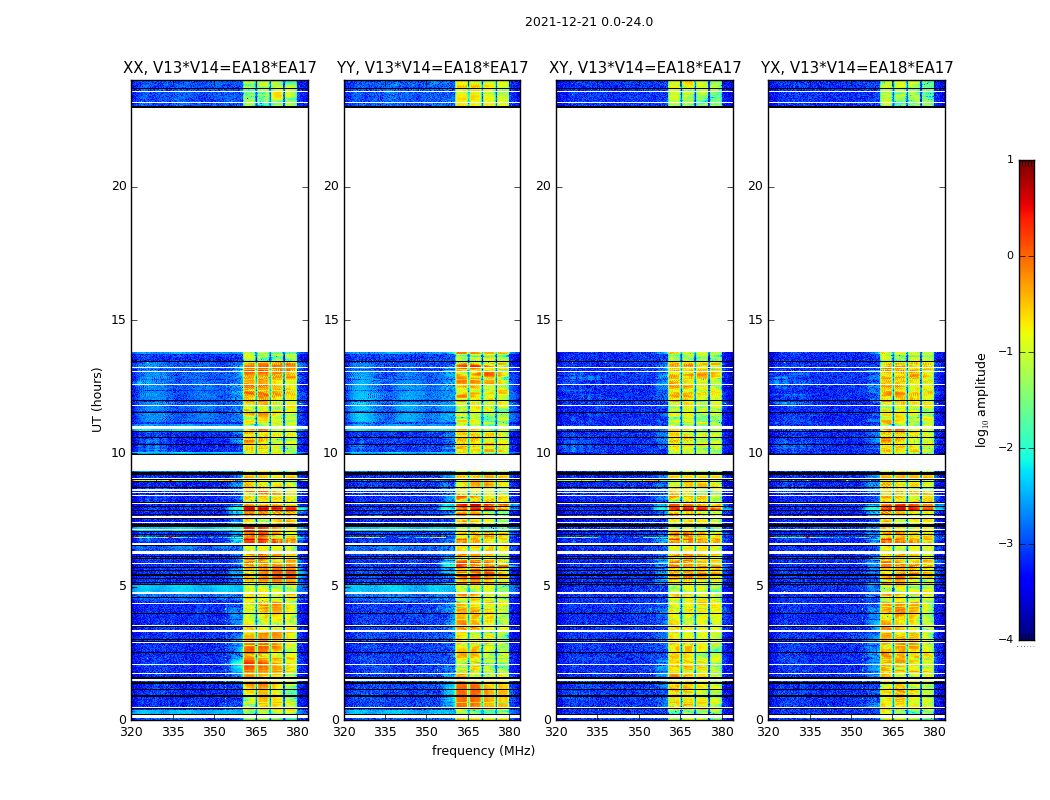
Task: Click colorbar tick label −2
Action: click(1006, 448)
